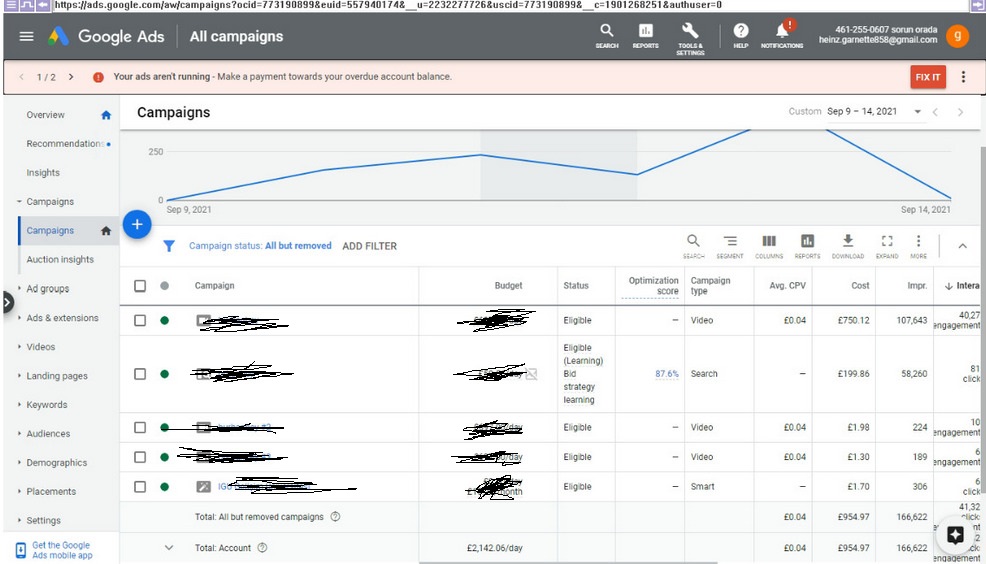Expand Ad groups in sidebar
Screen dimensions: 986x564
pyautogui.click(x=19, y=289)
